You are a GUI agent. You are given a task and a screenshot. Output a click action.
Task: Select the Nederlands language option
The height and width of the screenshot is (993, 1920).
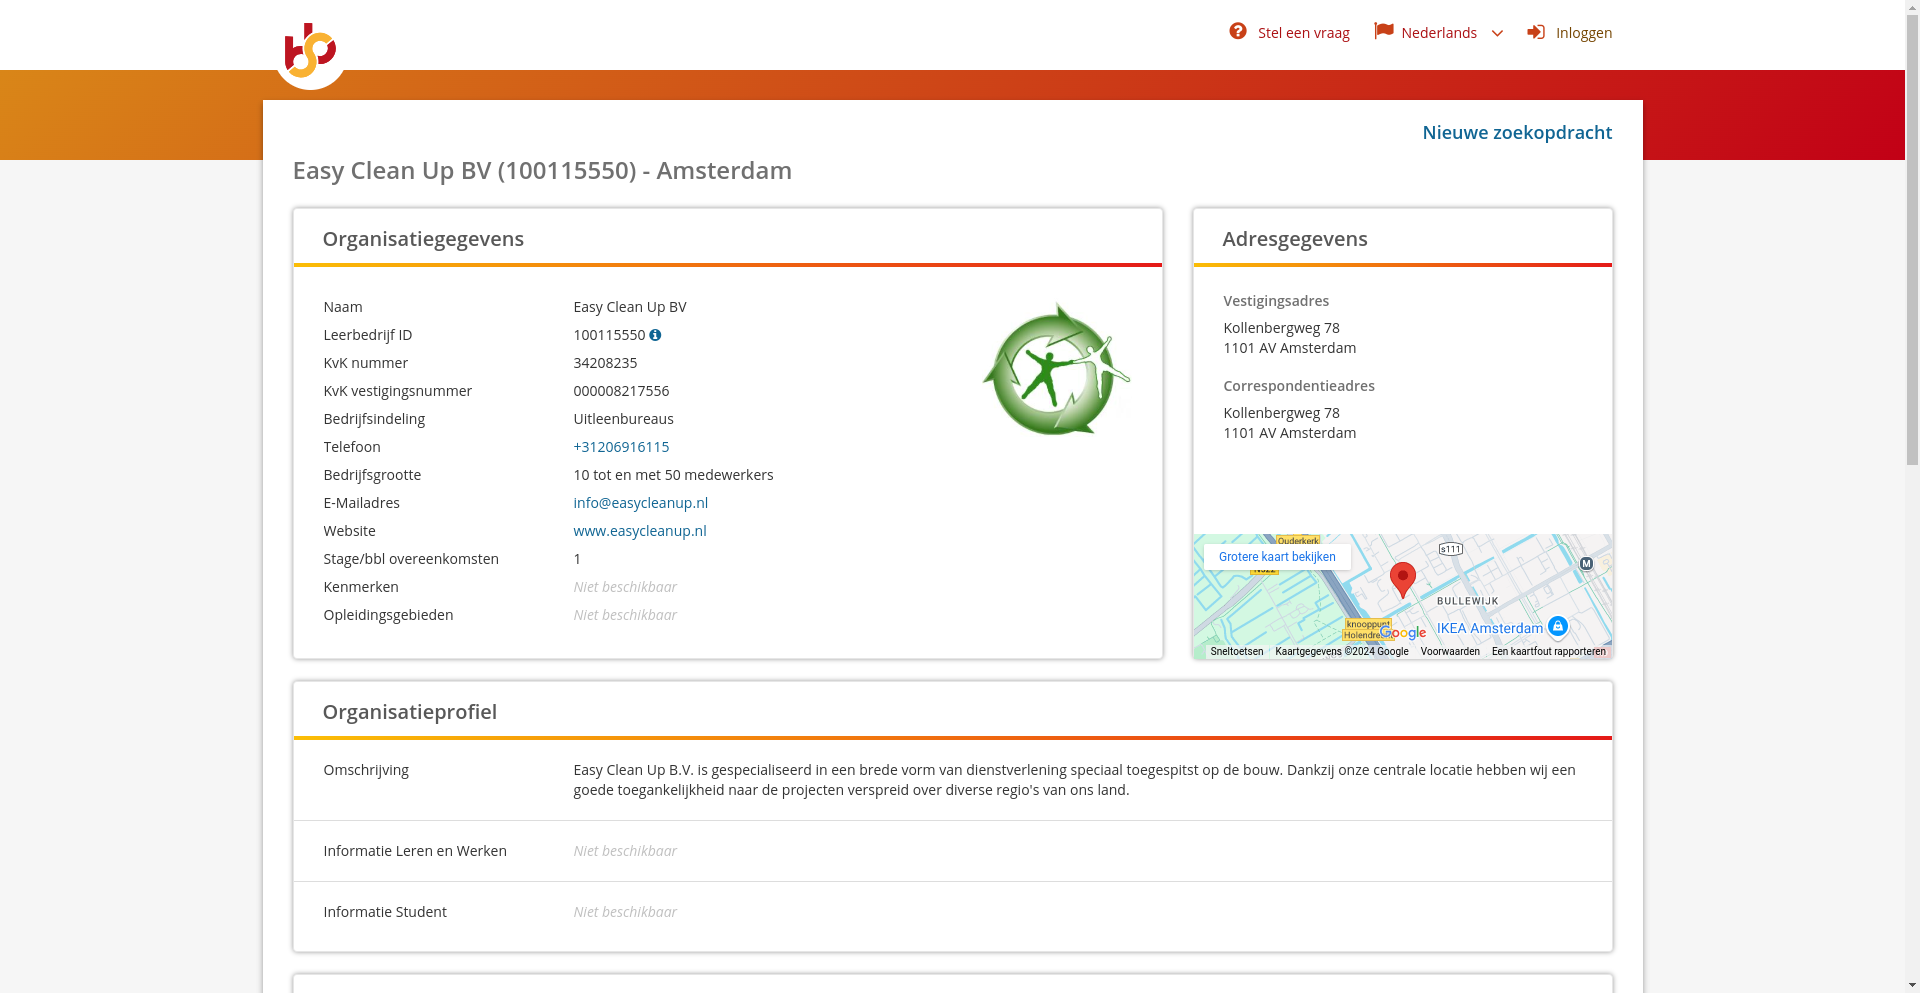[1438, 33]
